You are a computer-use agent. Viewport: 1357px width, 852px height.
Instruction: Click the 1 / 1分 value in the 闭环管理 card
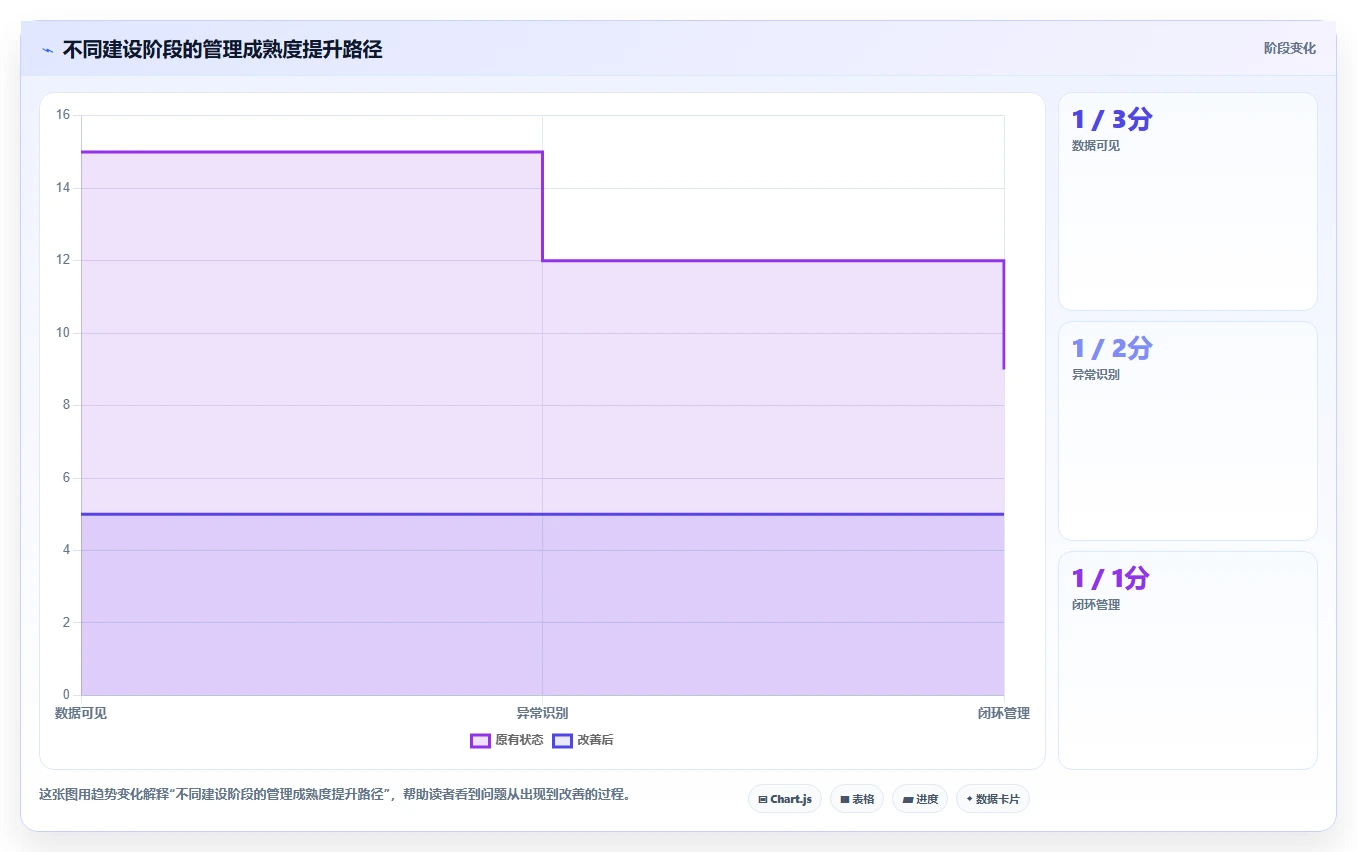pyautogui.click(x=1111, y=579)
